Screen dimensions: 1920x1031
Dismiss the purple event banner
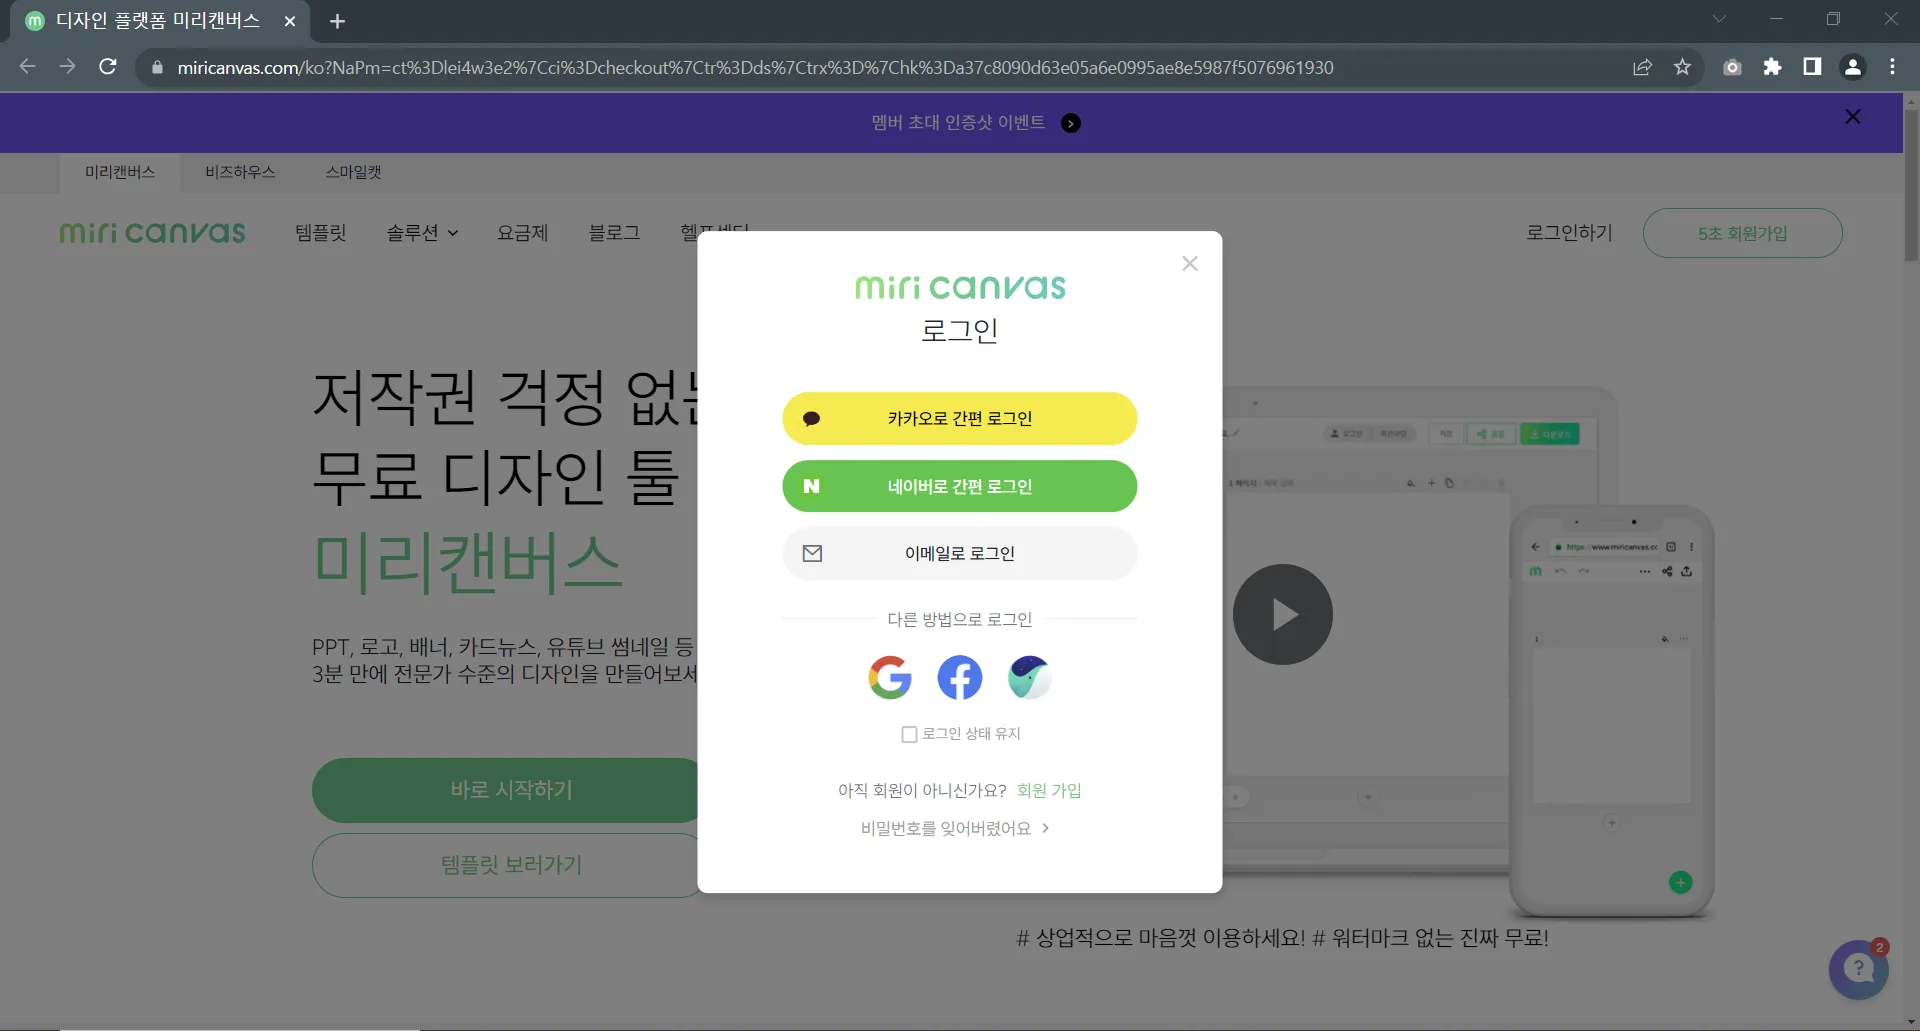point(1852,117)
